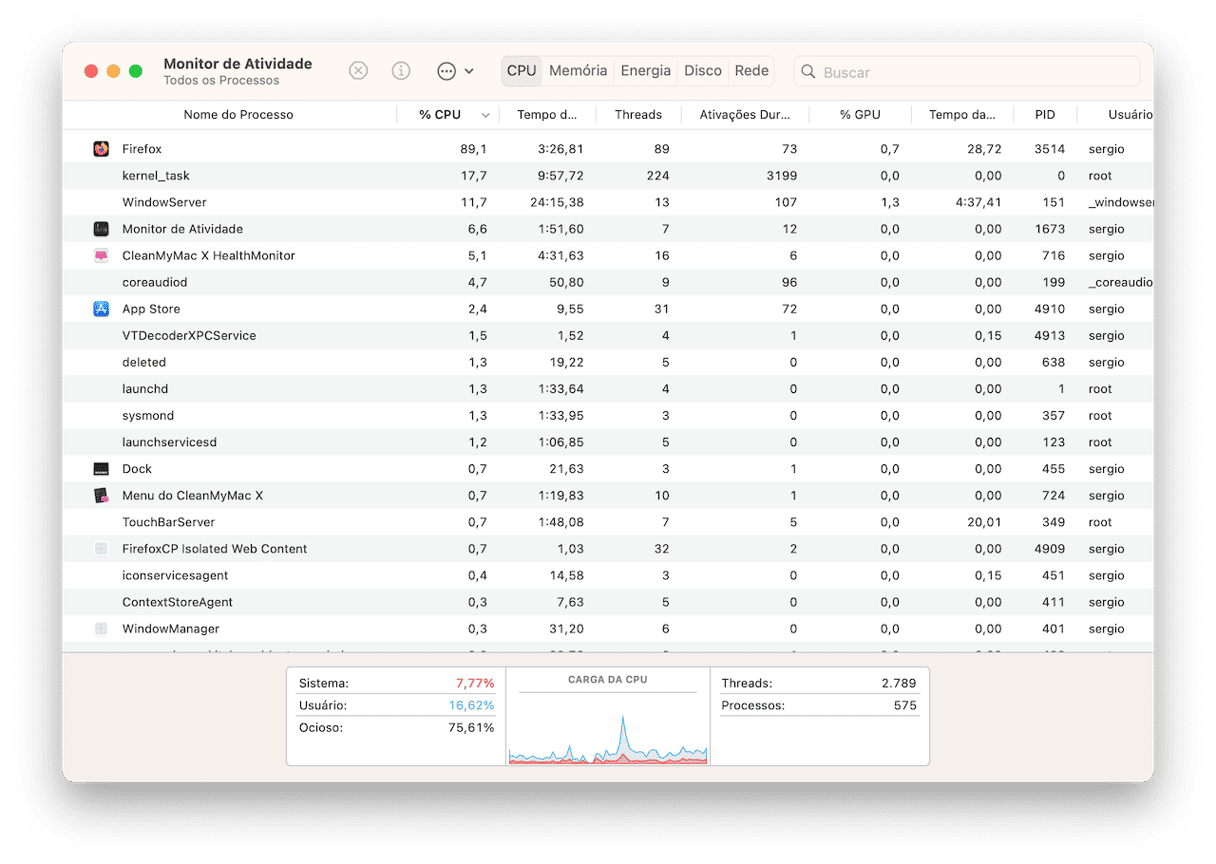Click the magnifier icon in search field
Screen dimensions: 1216x864
click(x=809, y=72)
